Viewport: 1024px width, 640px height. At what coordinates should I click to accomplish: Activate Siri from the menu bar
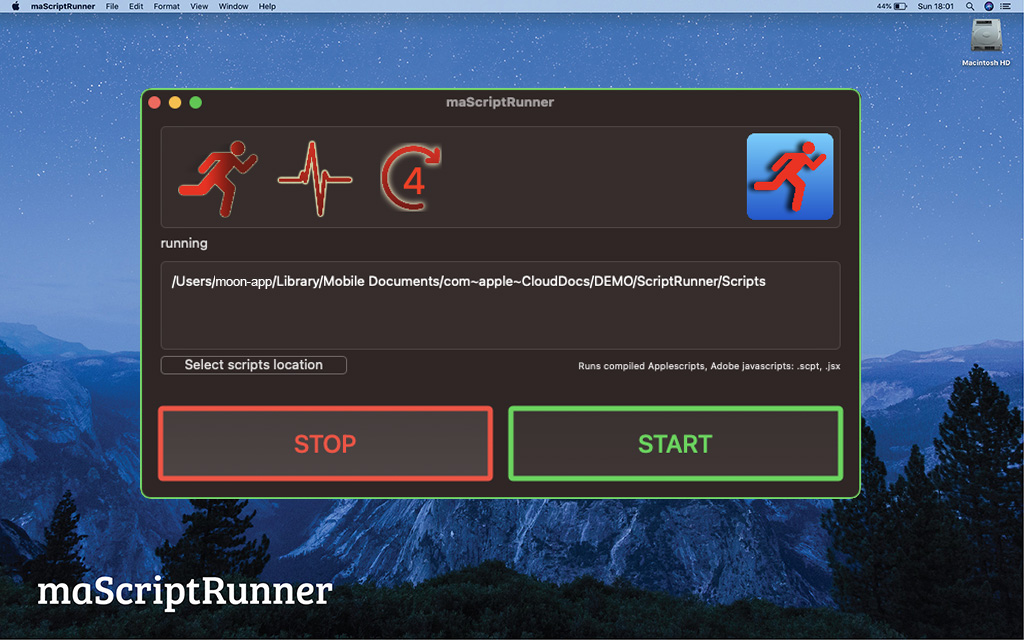(x=989, y=6)
